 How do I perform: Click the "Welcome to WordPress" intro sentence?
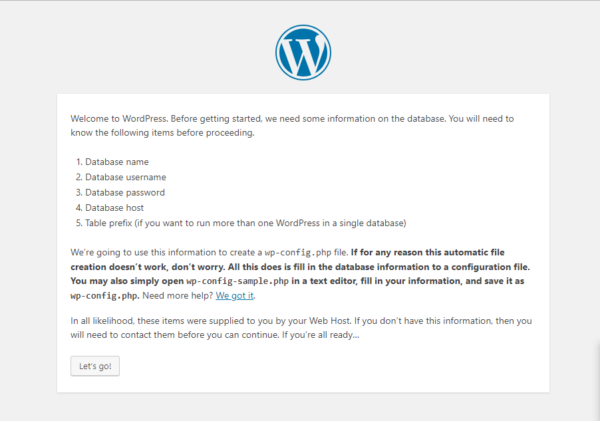(x=120, y=118)
